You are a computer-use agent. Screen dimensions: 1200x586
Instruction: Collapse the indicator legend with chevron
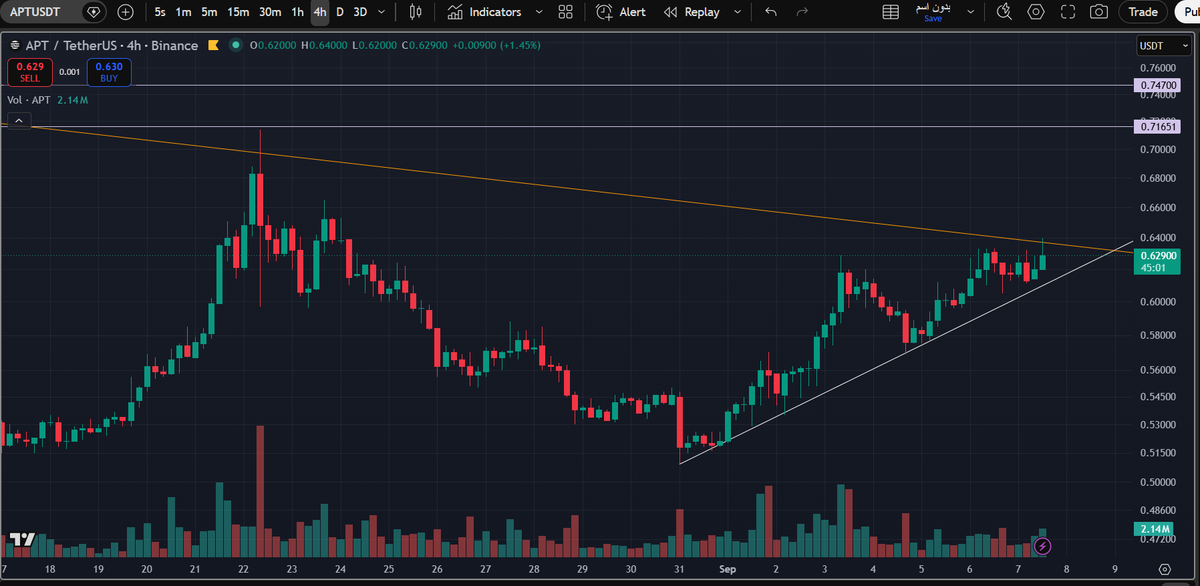19,121
